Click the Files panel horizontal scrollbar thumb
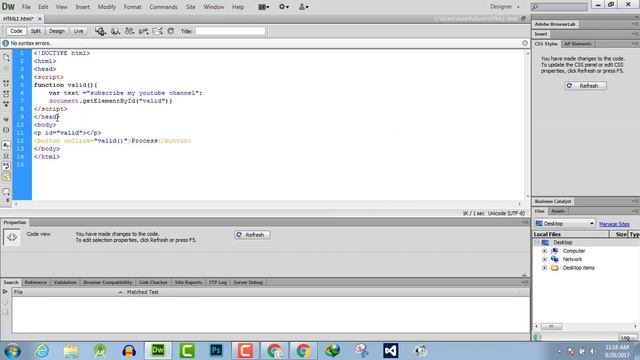This screenshot has height=360, width=640. 551,326
